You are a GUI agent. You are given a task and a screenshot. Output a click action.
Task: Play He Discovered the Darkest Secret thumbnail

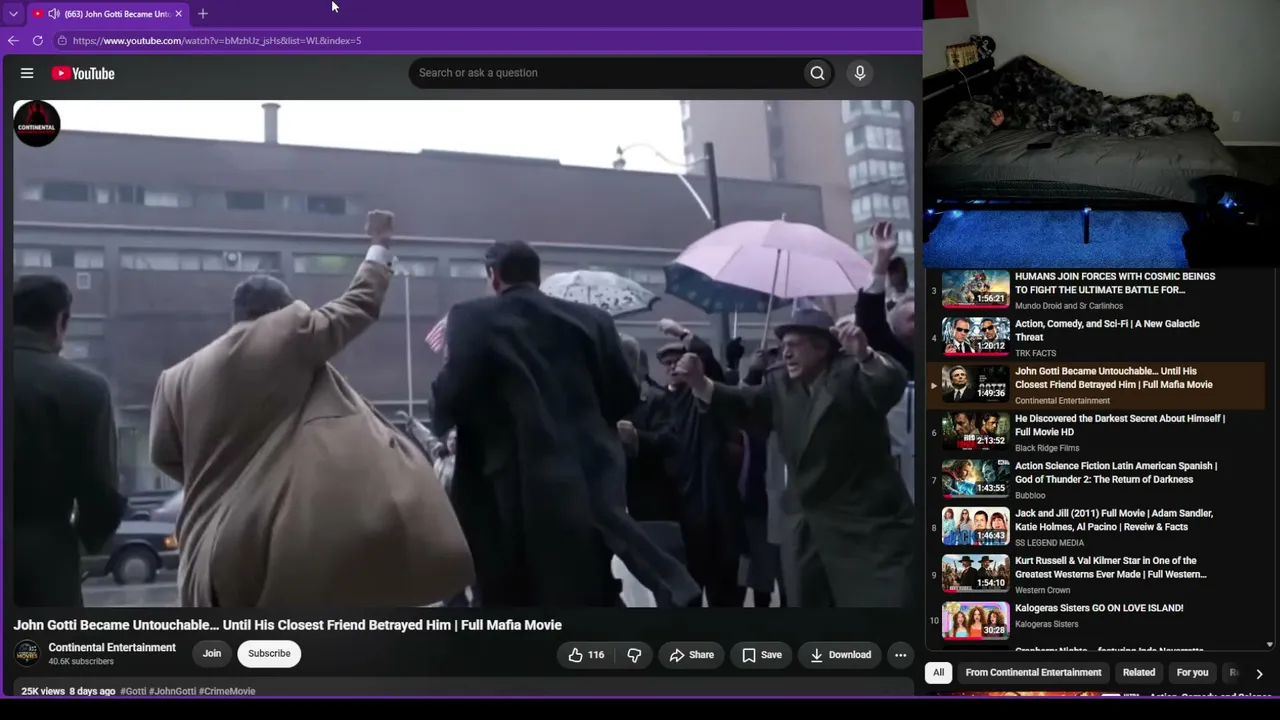(x=976, y=432)
